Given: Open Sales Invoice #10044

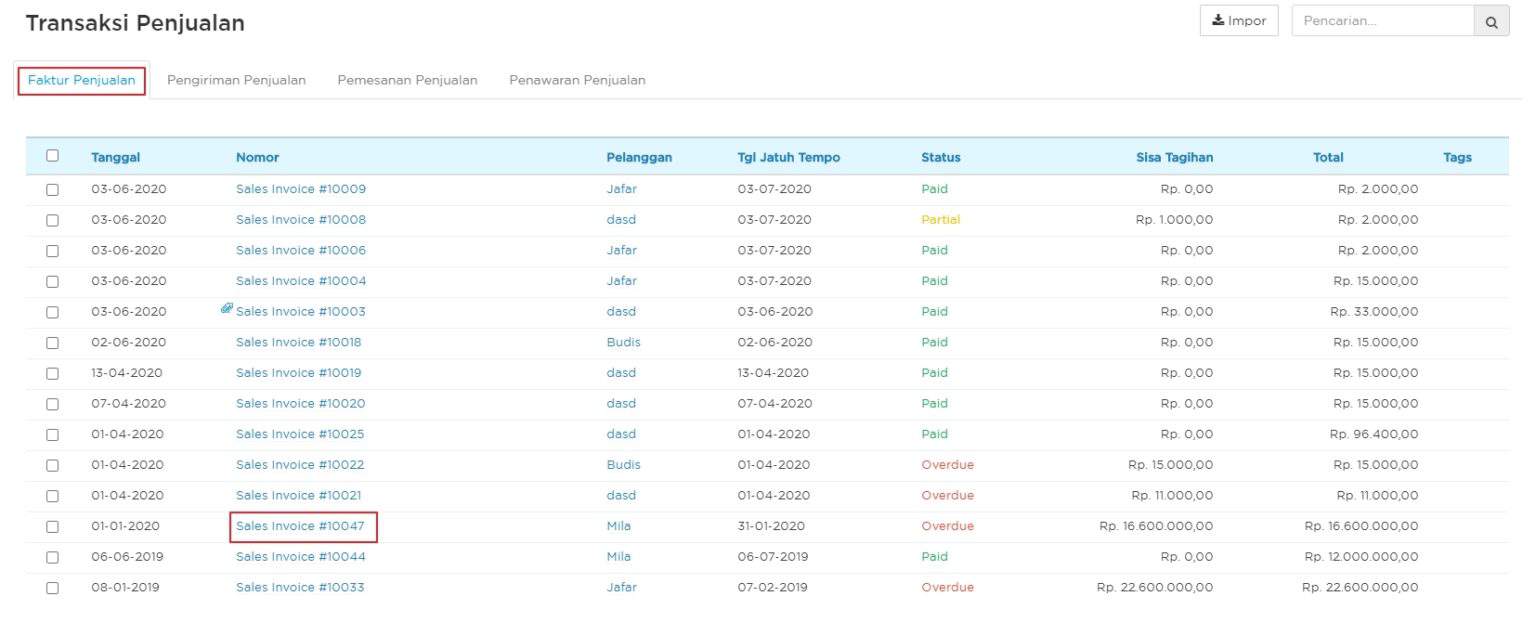Looking at the screenshot, I should pos(299,556).
